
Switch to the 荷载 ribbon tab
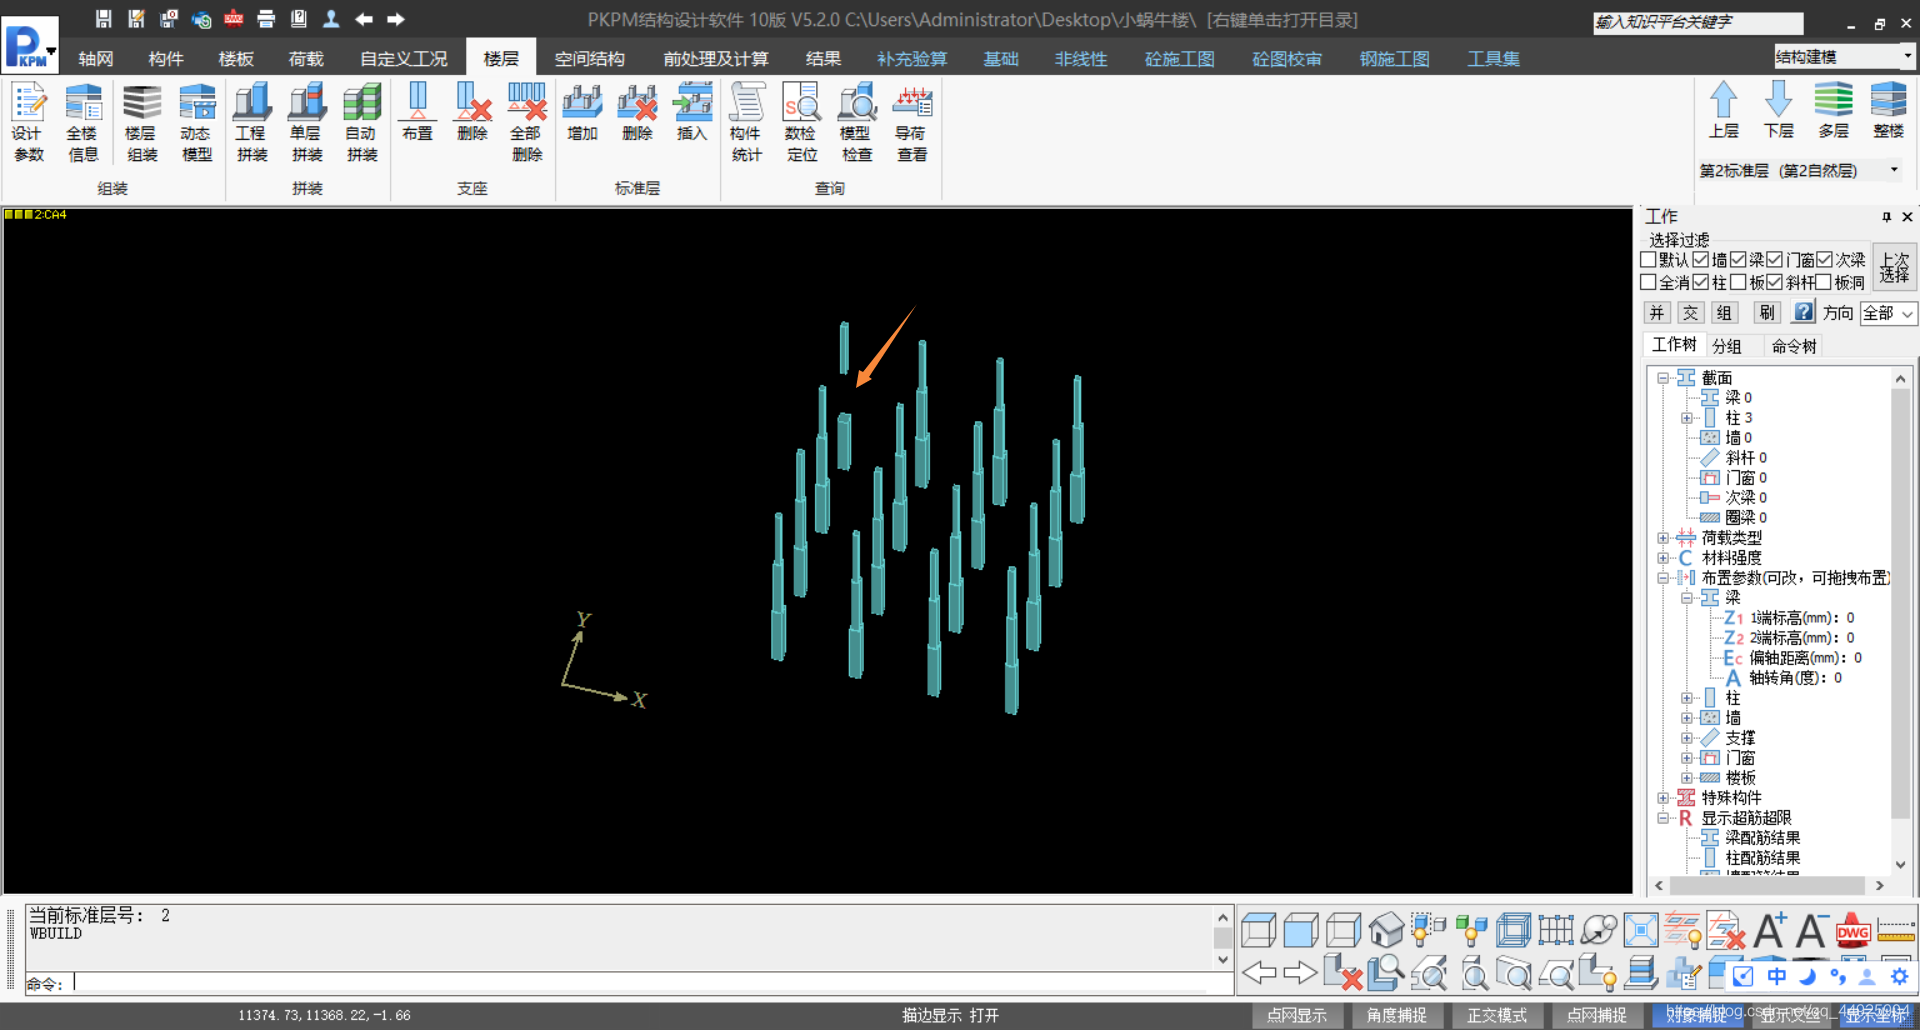[306, 59]
